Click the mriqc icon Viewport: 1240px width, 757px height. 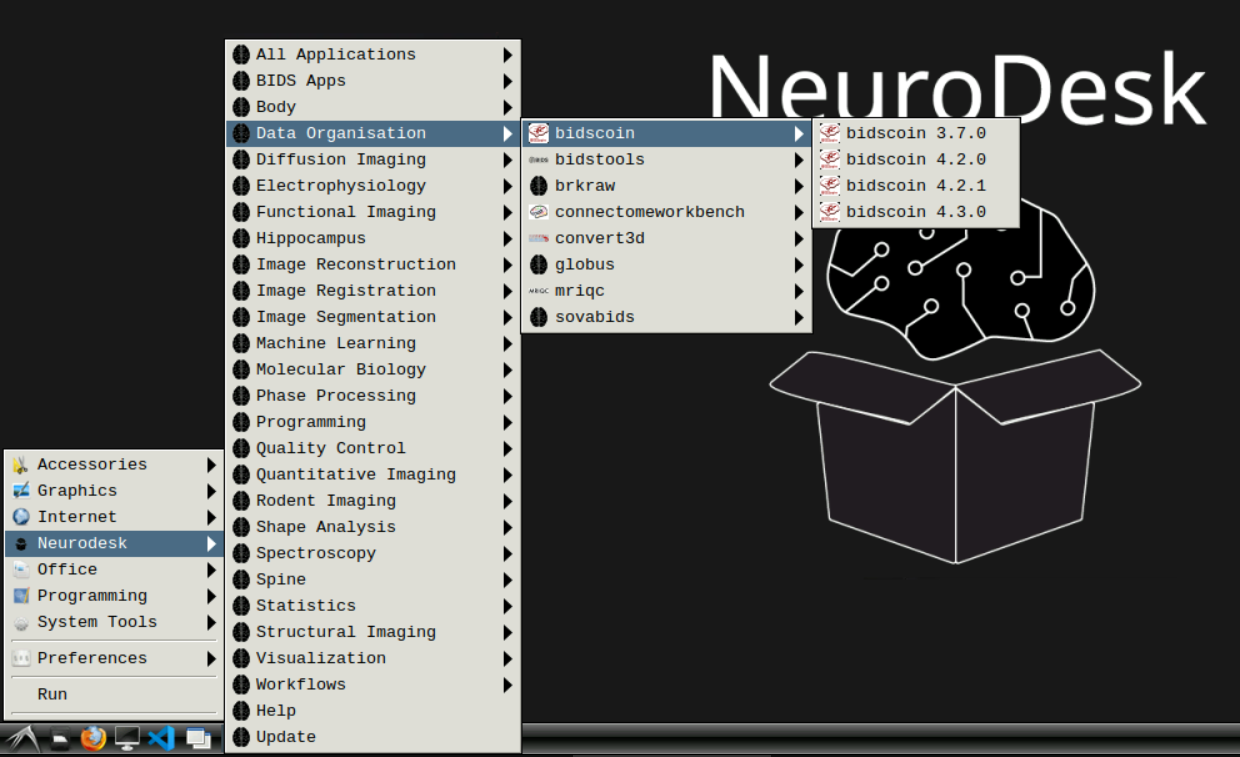[539, 291]
